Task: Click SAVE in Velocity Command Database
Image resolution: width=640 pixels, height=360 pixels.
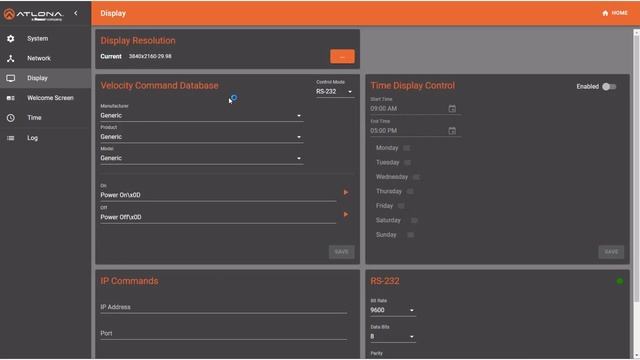Action: coord(342,252)
